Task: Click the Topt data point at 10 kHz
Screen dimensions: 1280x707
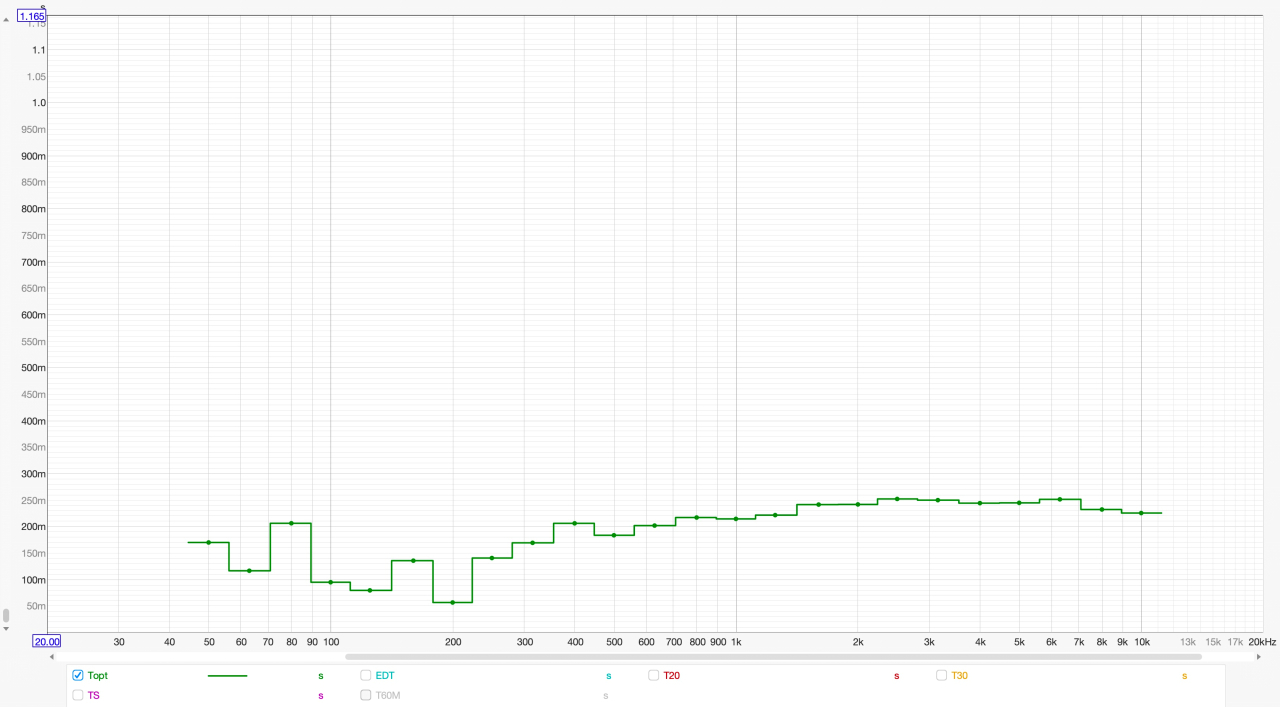Action: pos(1141,513)
